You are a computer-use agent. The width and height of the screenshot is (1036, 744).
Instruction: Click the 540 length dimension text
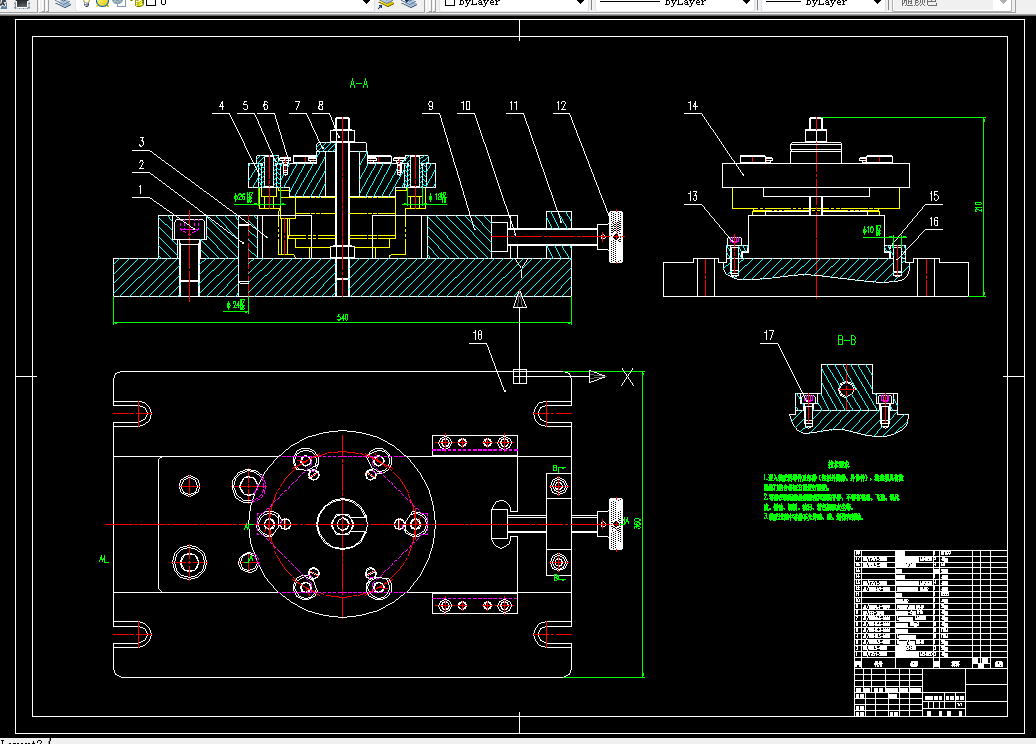tap(342, 317)
